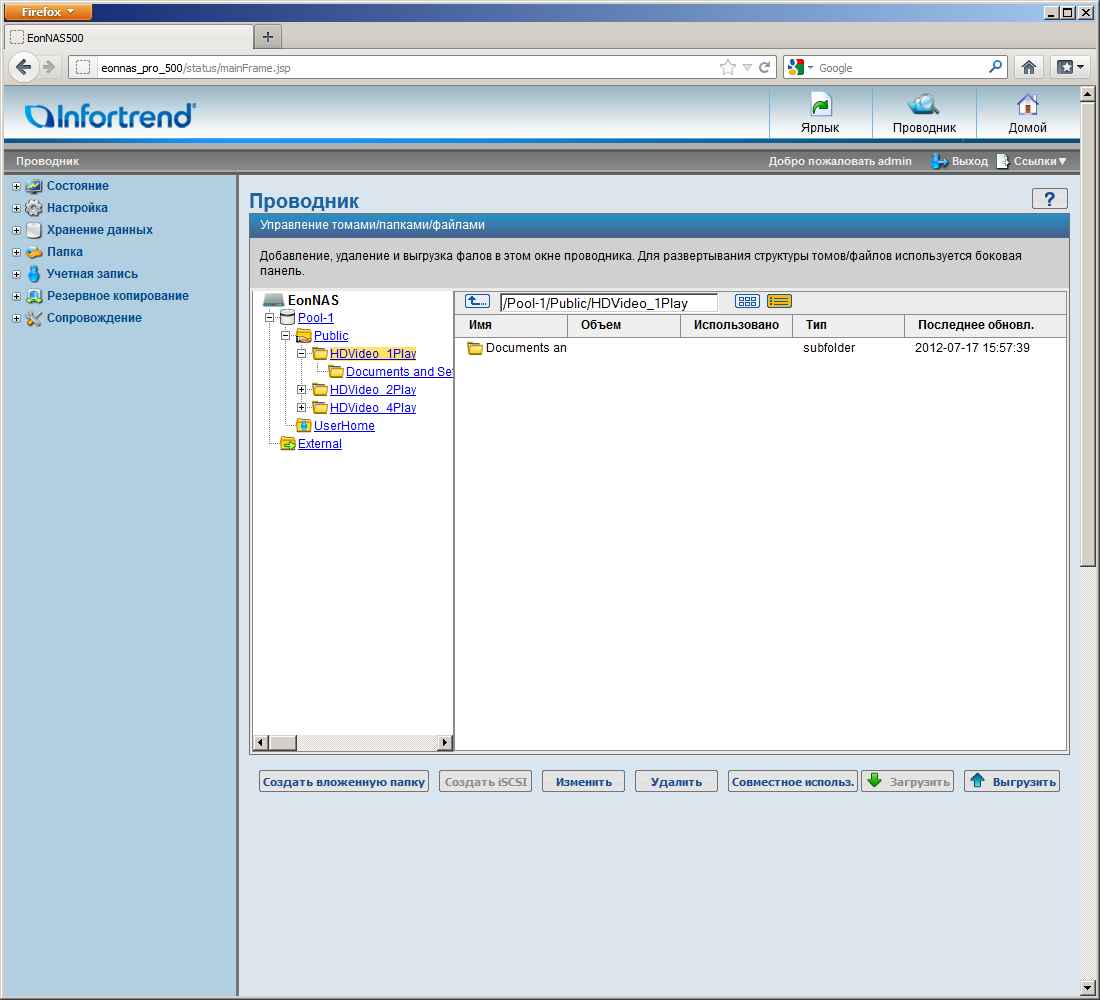Image resolution: width=1100 pixels, height=1000 pixels.
Task: Expand the Состояние sidebar section
Action: pos(16,186)
